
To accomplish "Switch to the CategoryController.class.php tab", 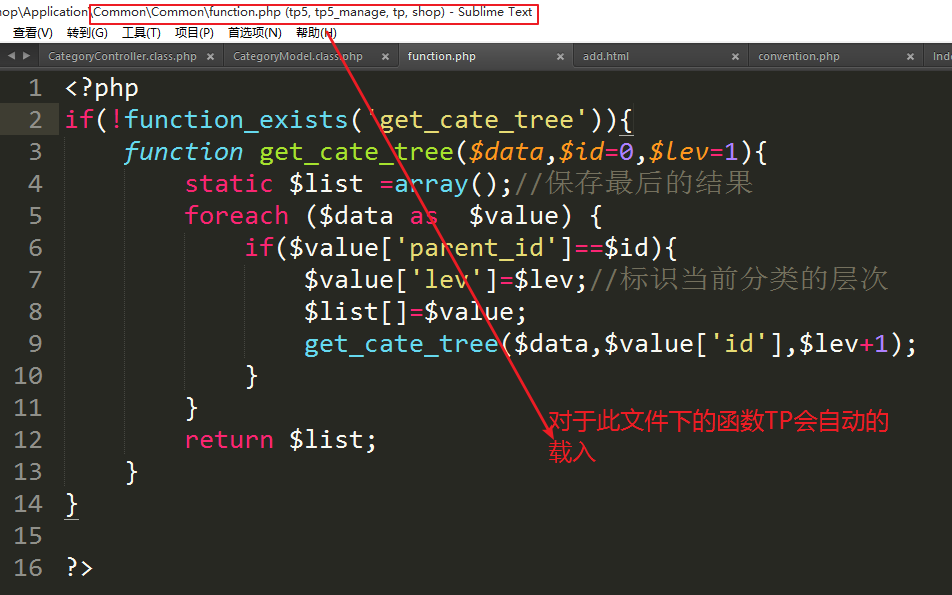I will 122,57.
